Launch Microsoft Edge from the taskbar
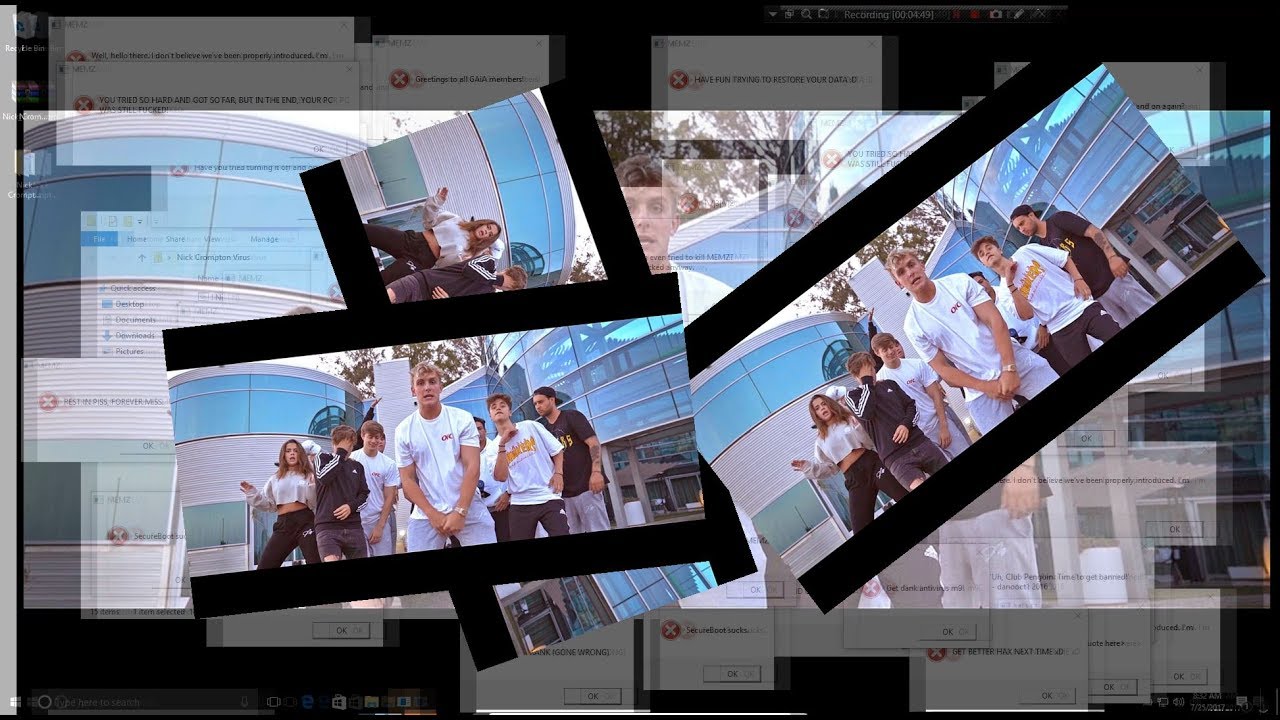1280x720 pixels. click(x=308, y=702)
